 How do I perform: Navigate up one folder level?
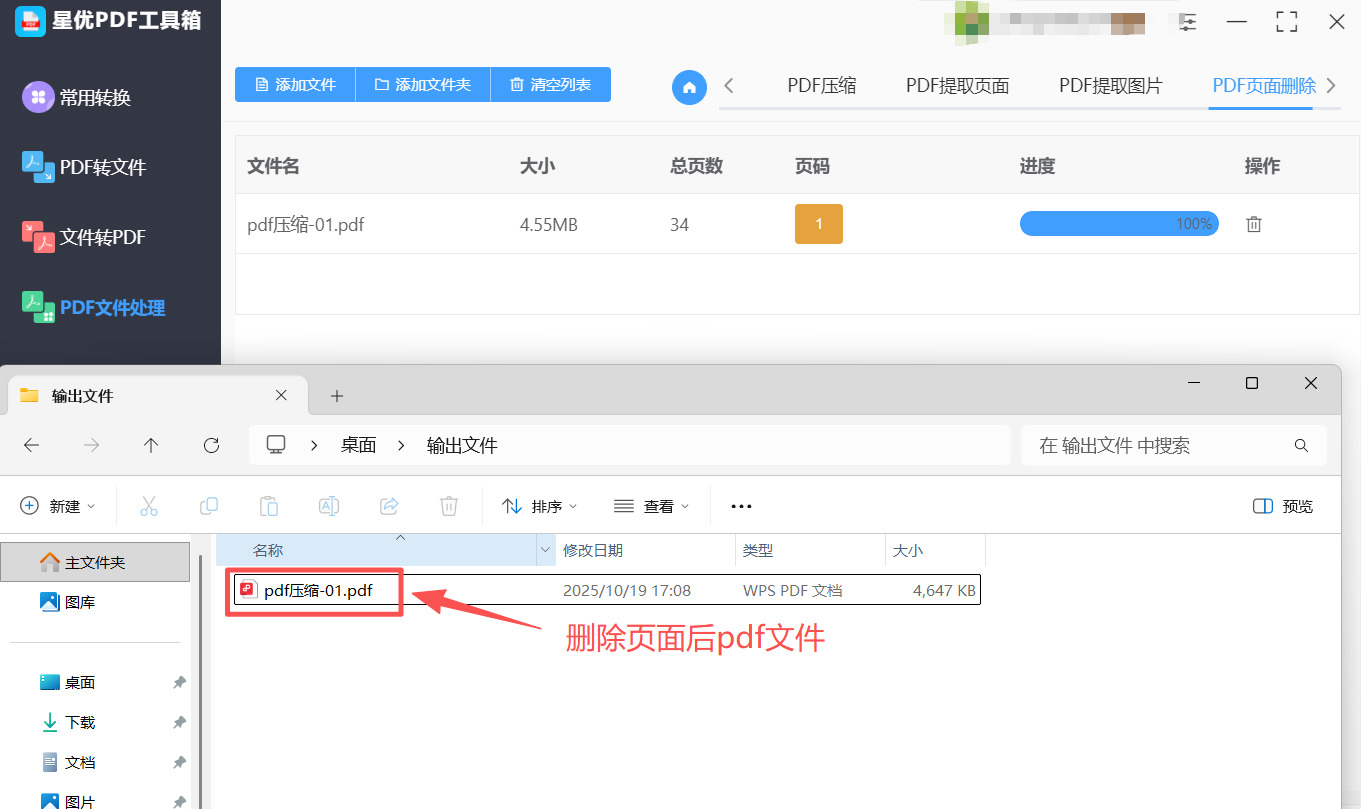tap(151, 445)
